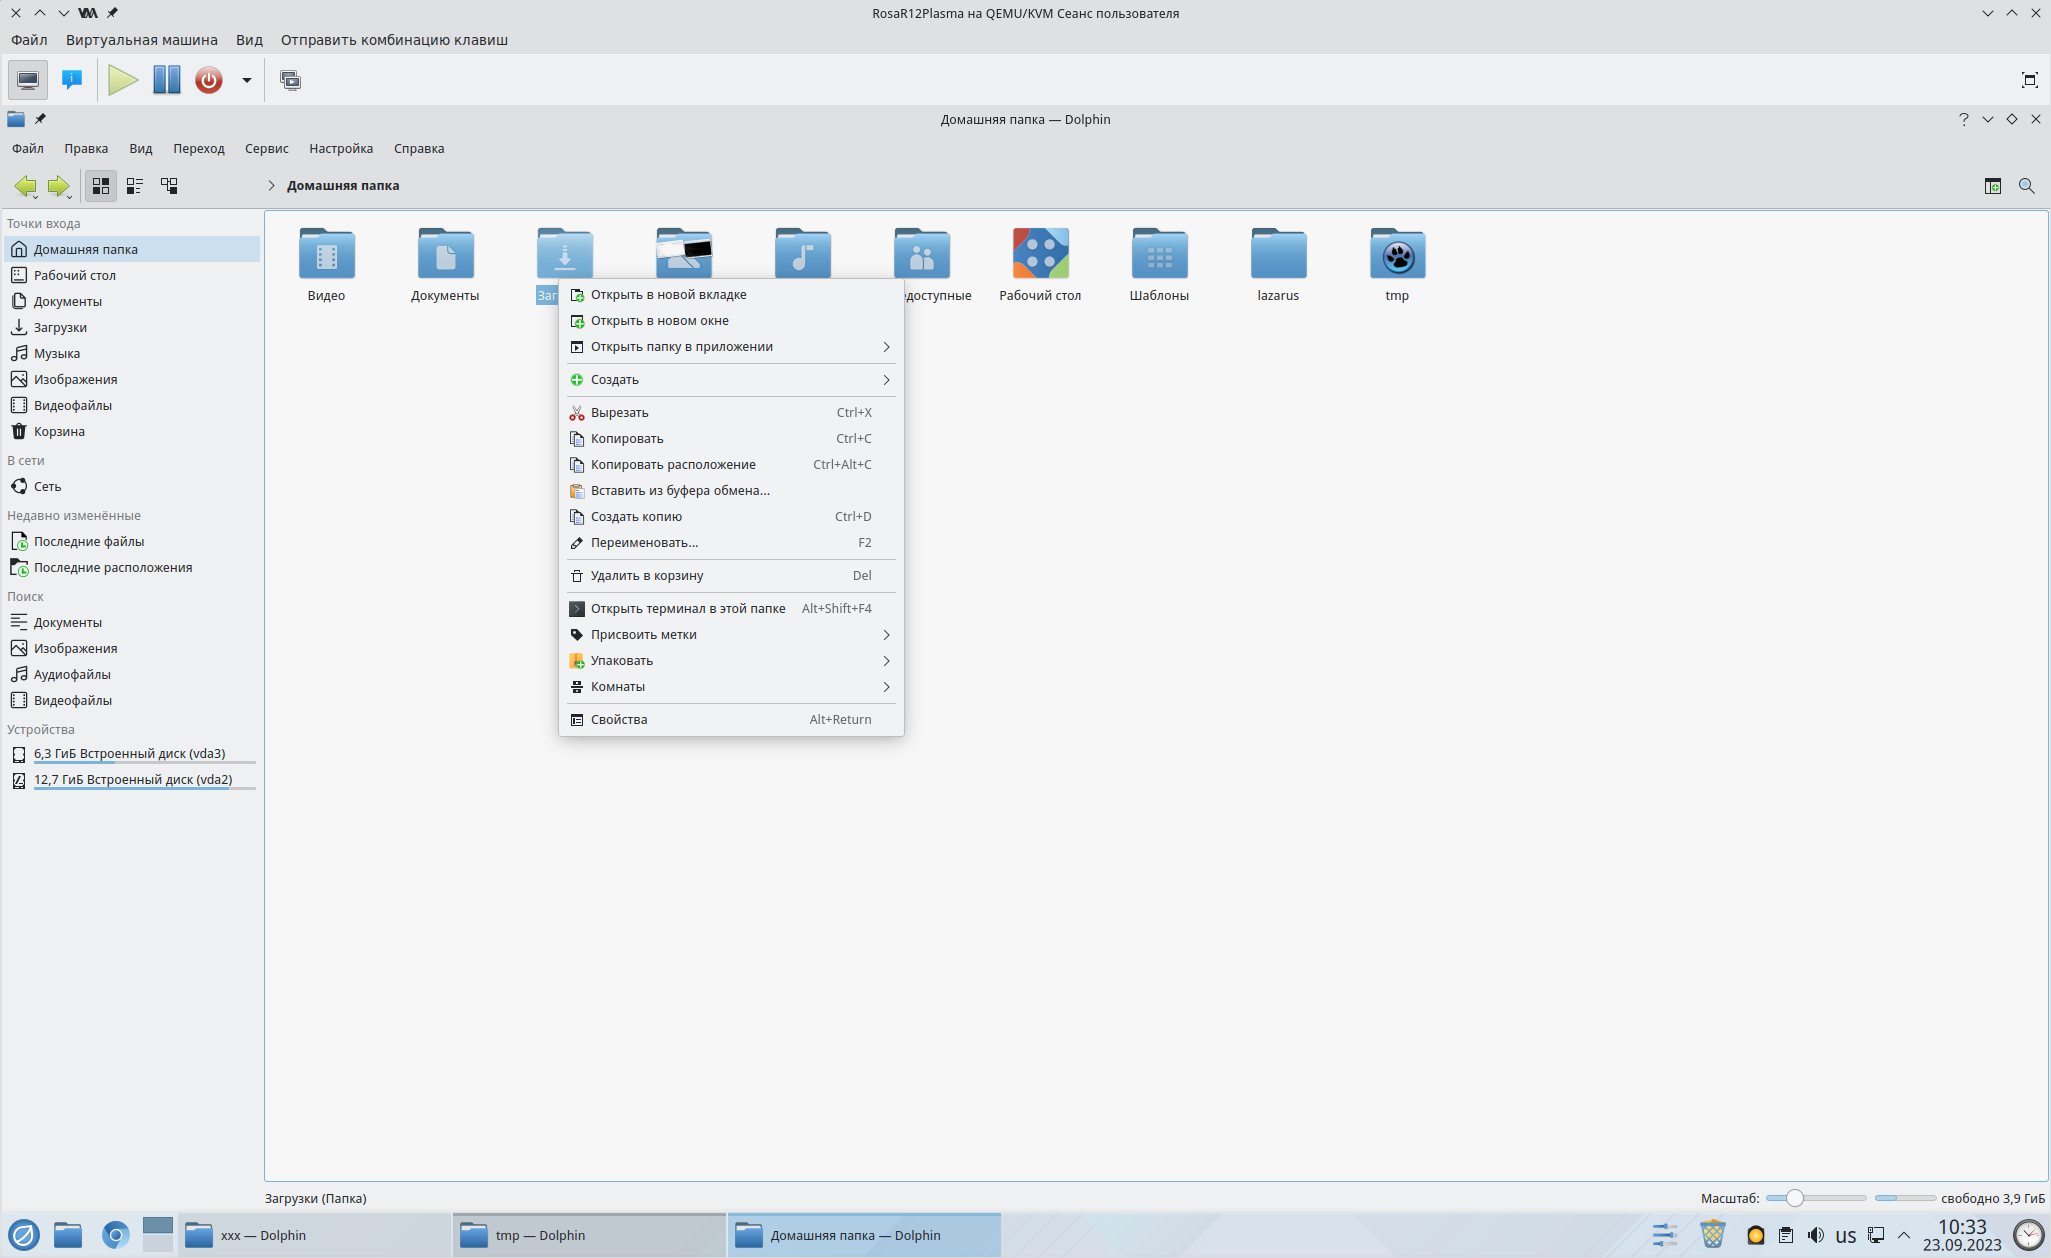This screenshot has height=1258, width=2051.
Task: Adjust the Масштаб zoom slider
Action: (x=1794, y=1198)
